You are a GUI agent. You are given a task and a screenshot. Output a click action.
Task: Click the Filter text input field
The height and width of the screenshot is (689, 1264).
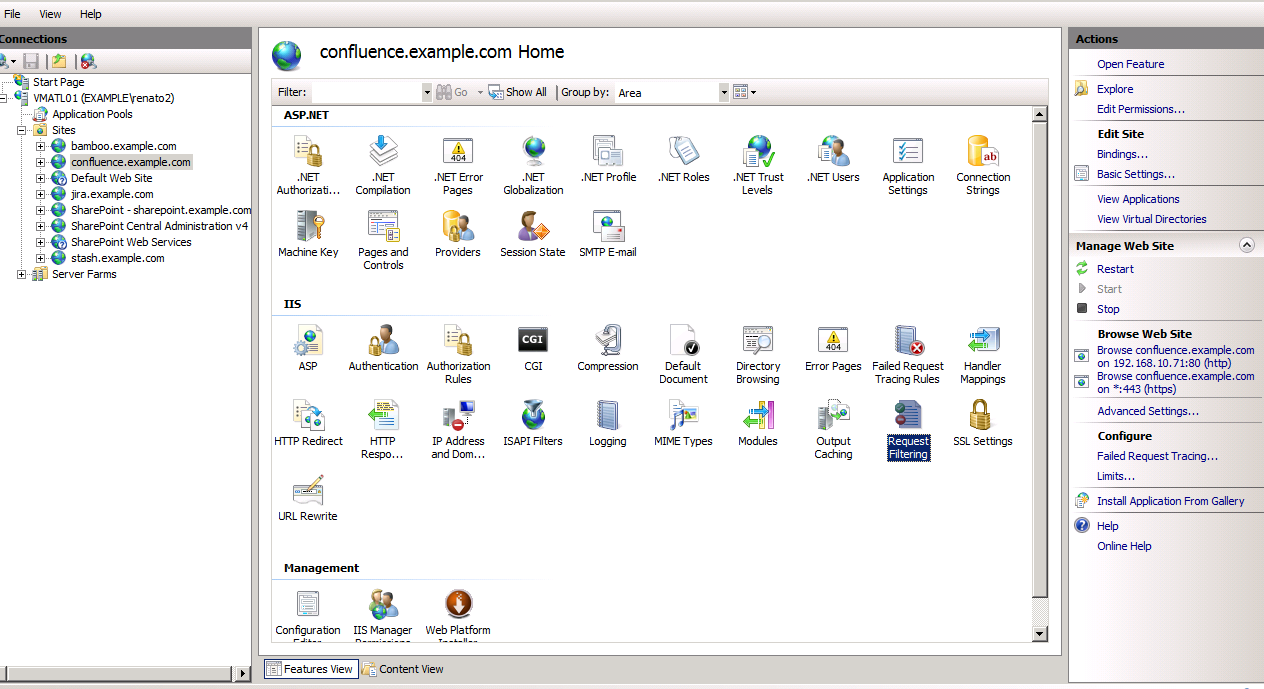pyautogui.click(x=366, y=92)
